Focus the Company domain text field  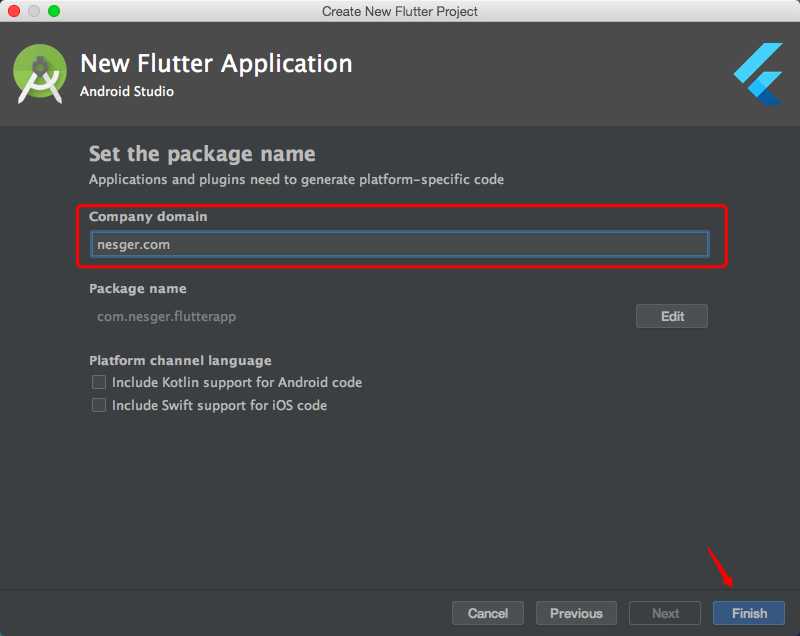click(399, 244)
